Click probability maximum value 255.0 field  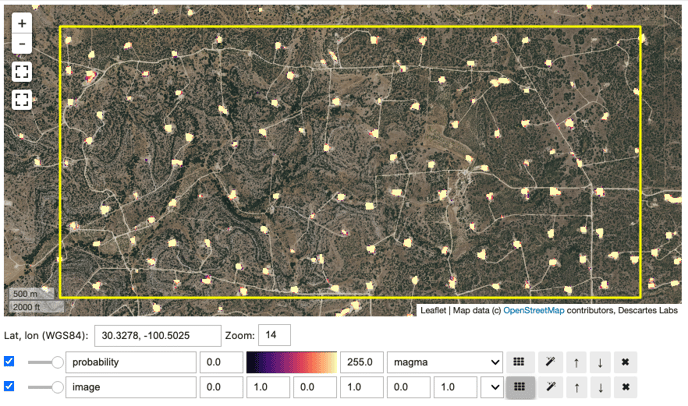point(362,362)
